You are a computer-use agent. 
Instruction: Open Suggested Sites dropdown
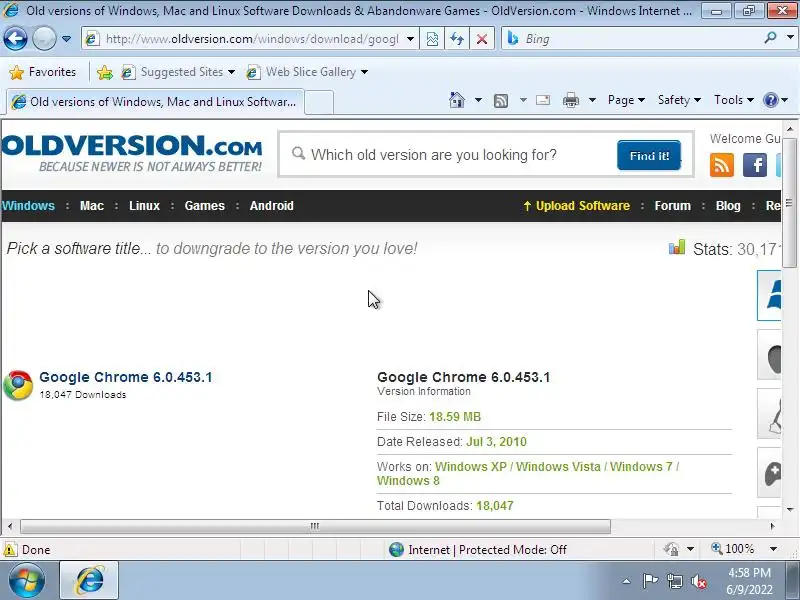(x=178, y=72)
